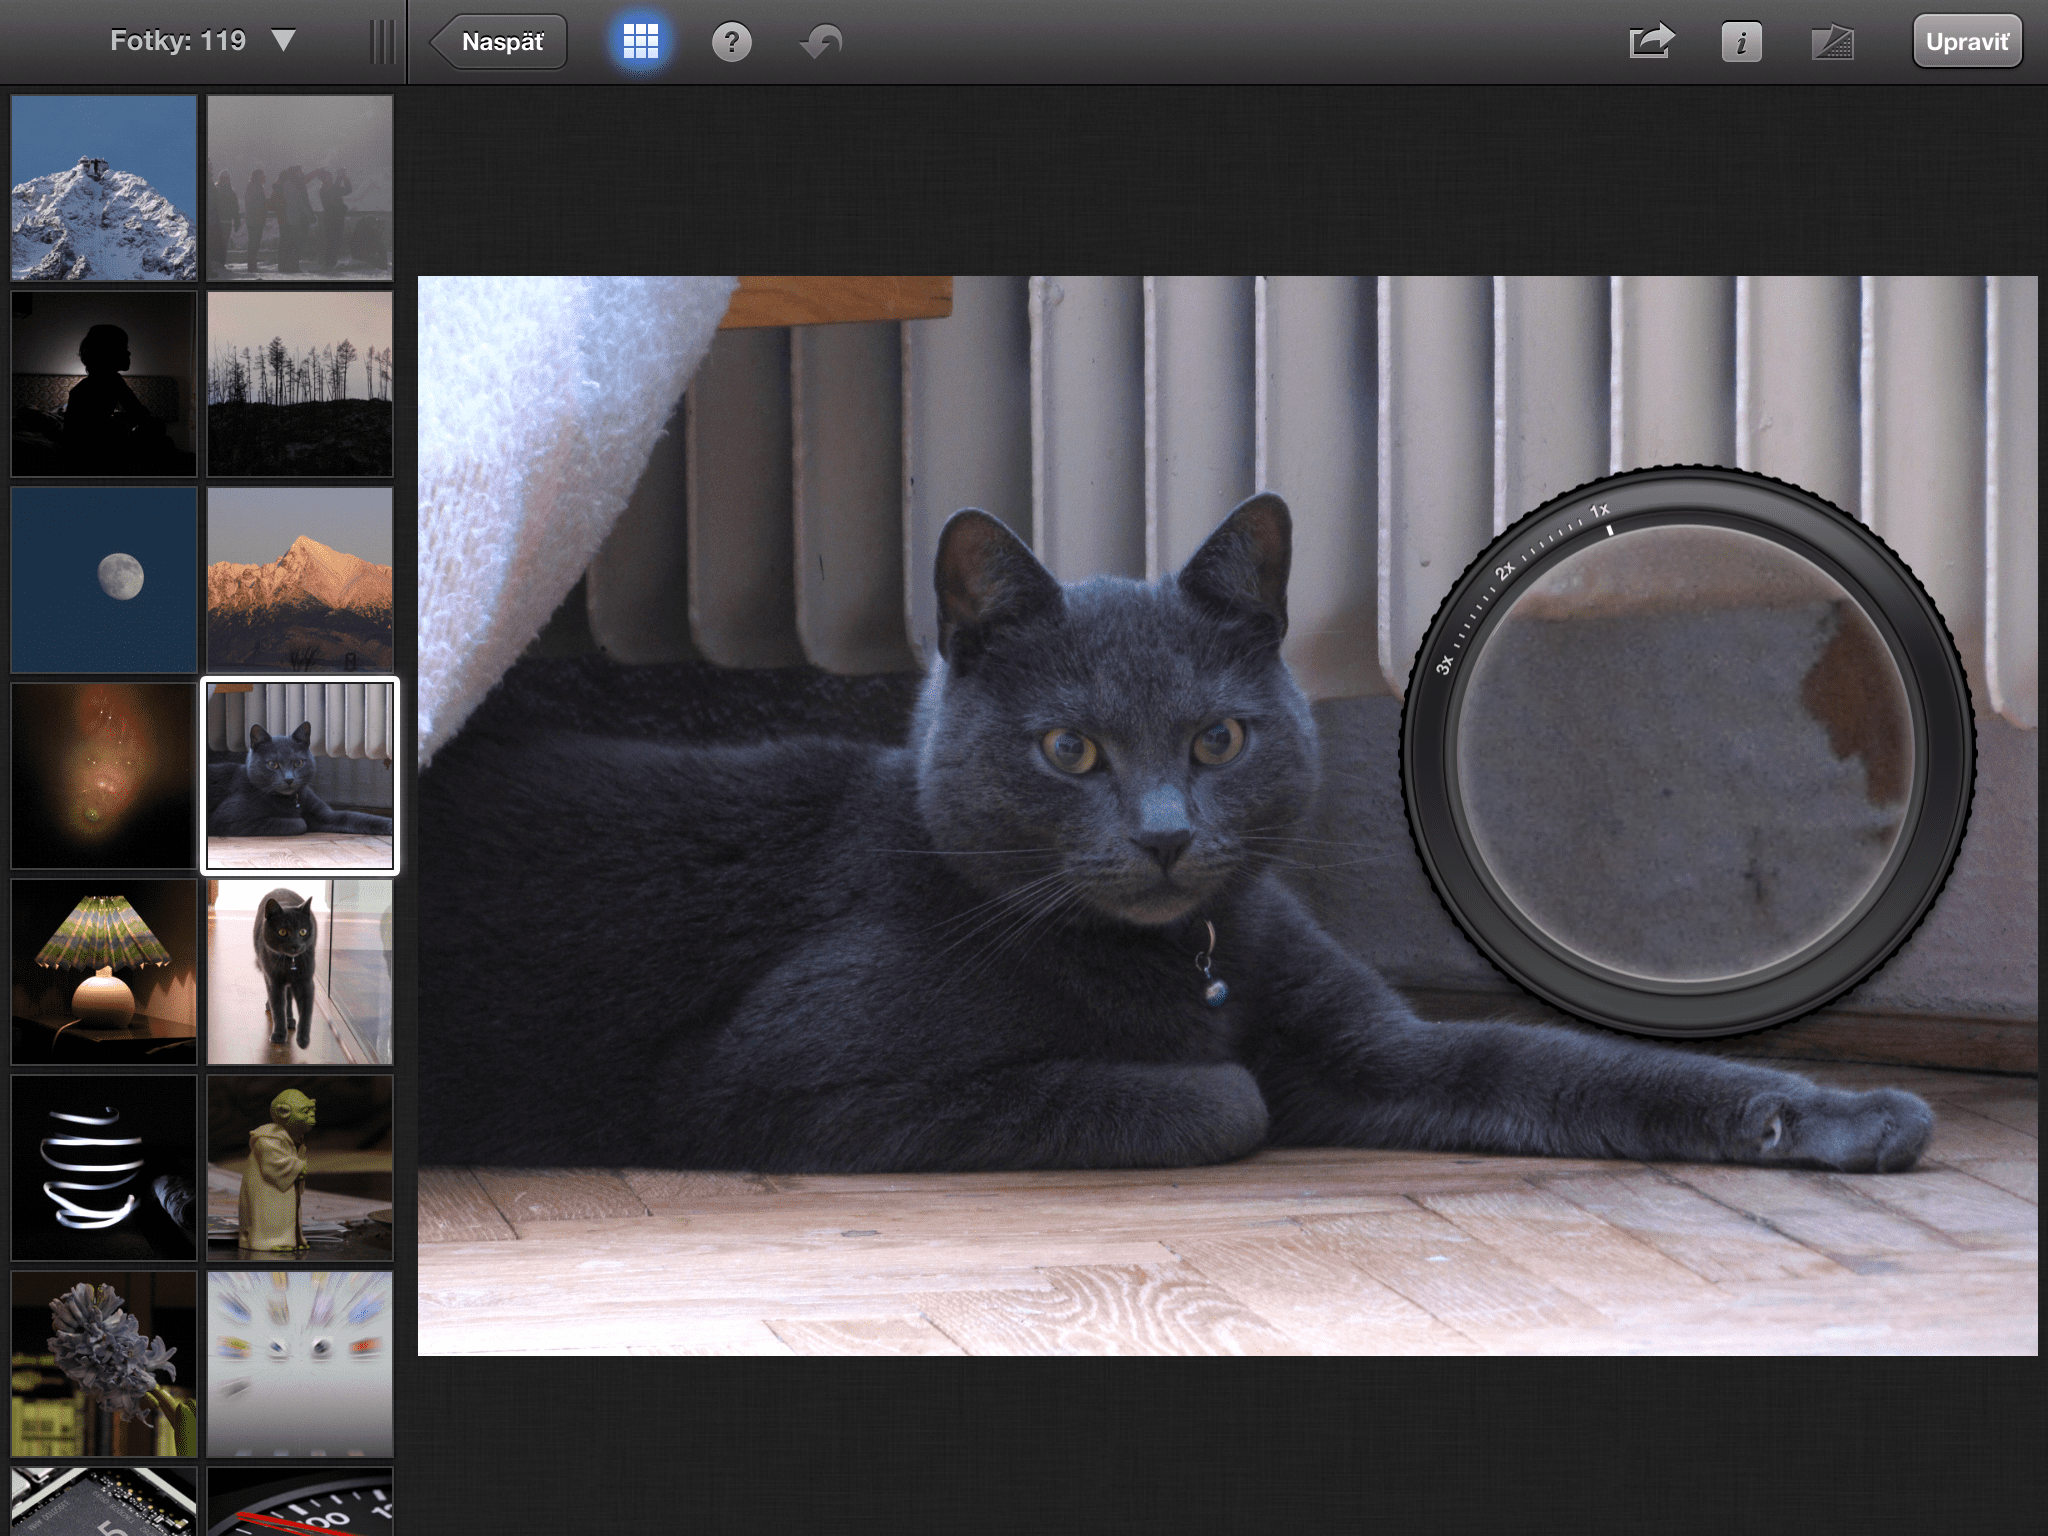Open the Fotky: 119 album dropdown
This screenshot has width=2048, height=1536.
(203, 41)
